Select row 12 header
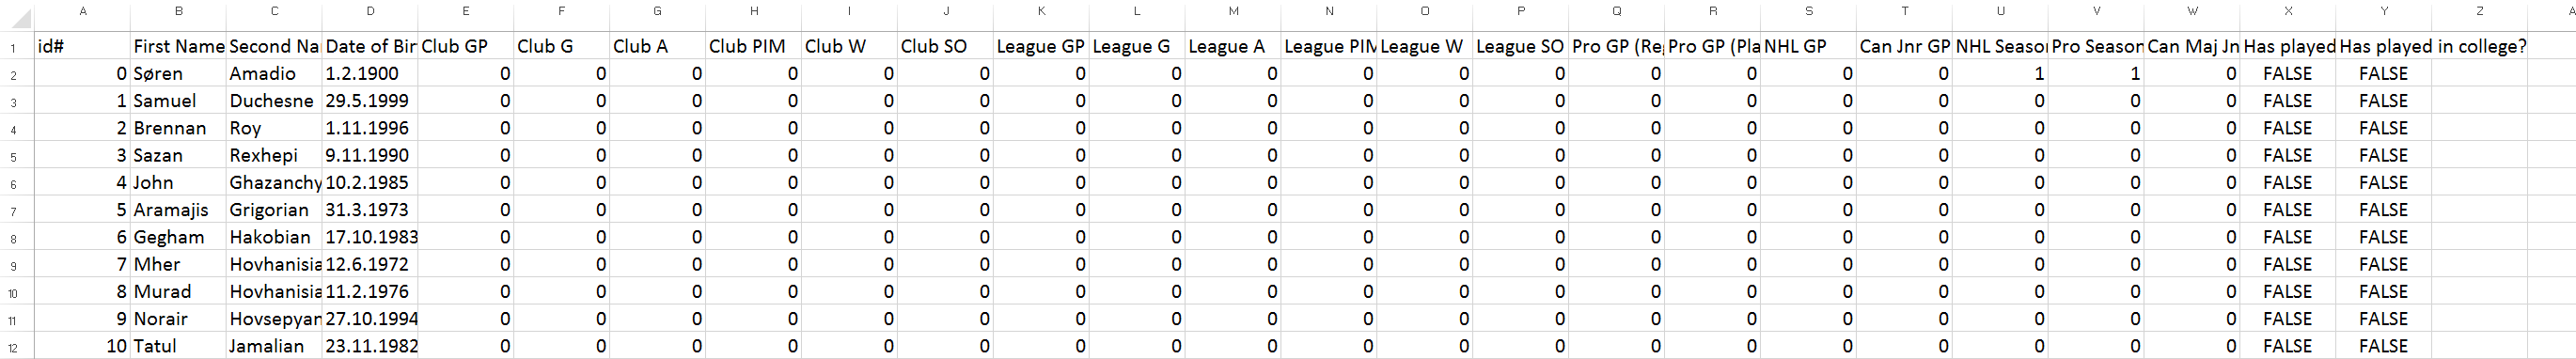The width and height of the screenshot is (2576, 359). [x=13, y=347]
